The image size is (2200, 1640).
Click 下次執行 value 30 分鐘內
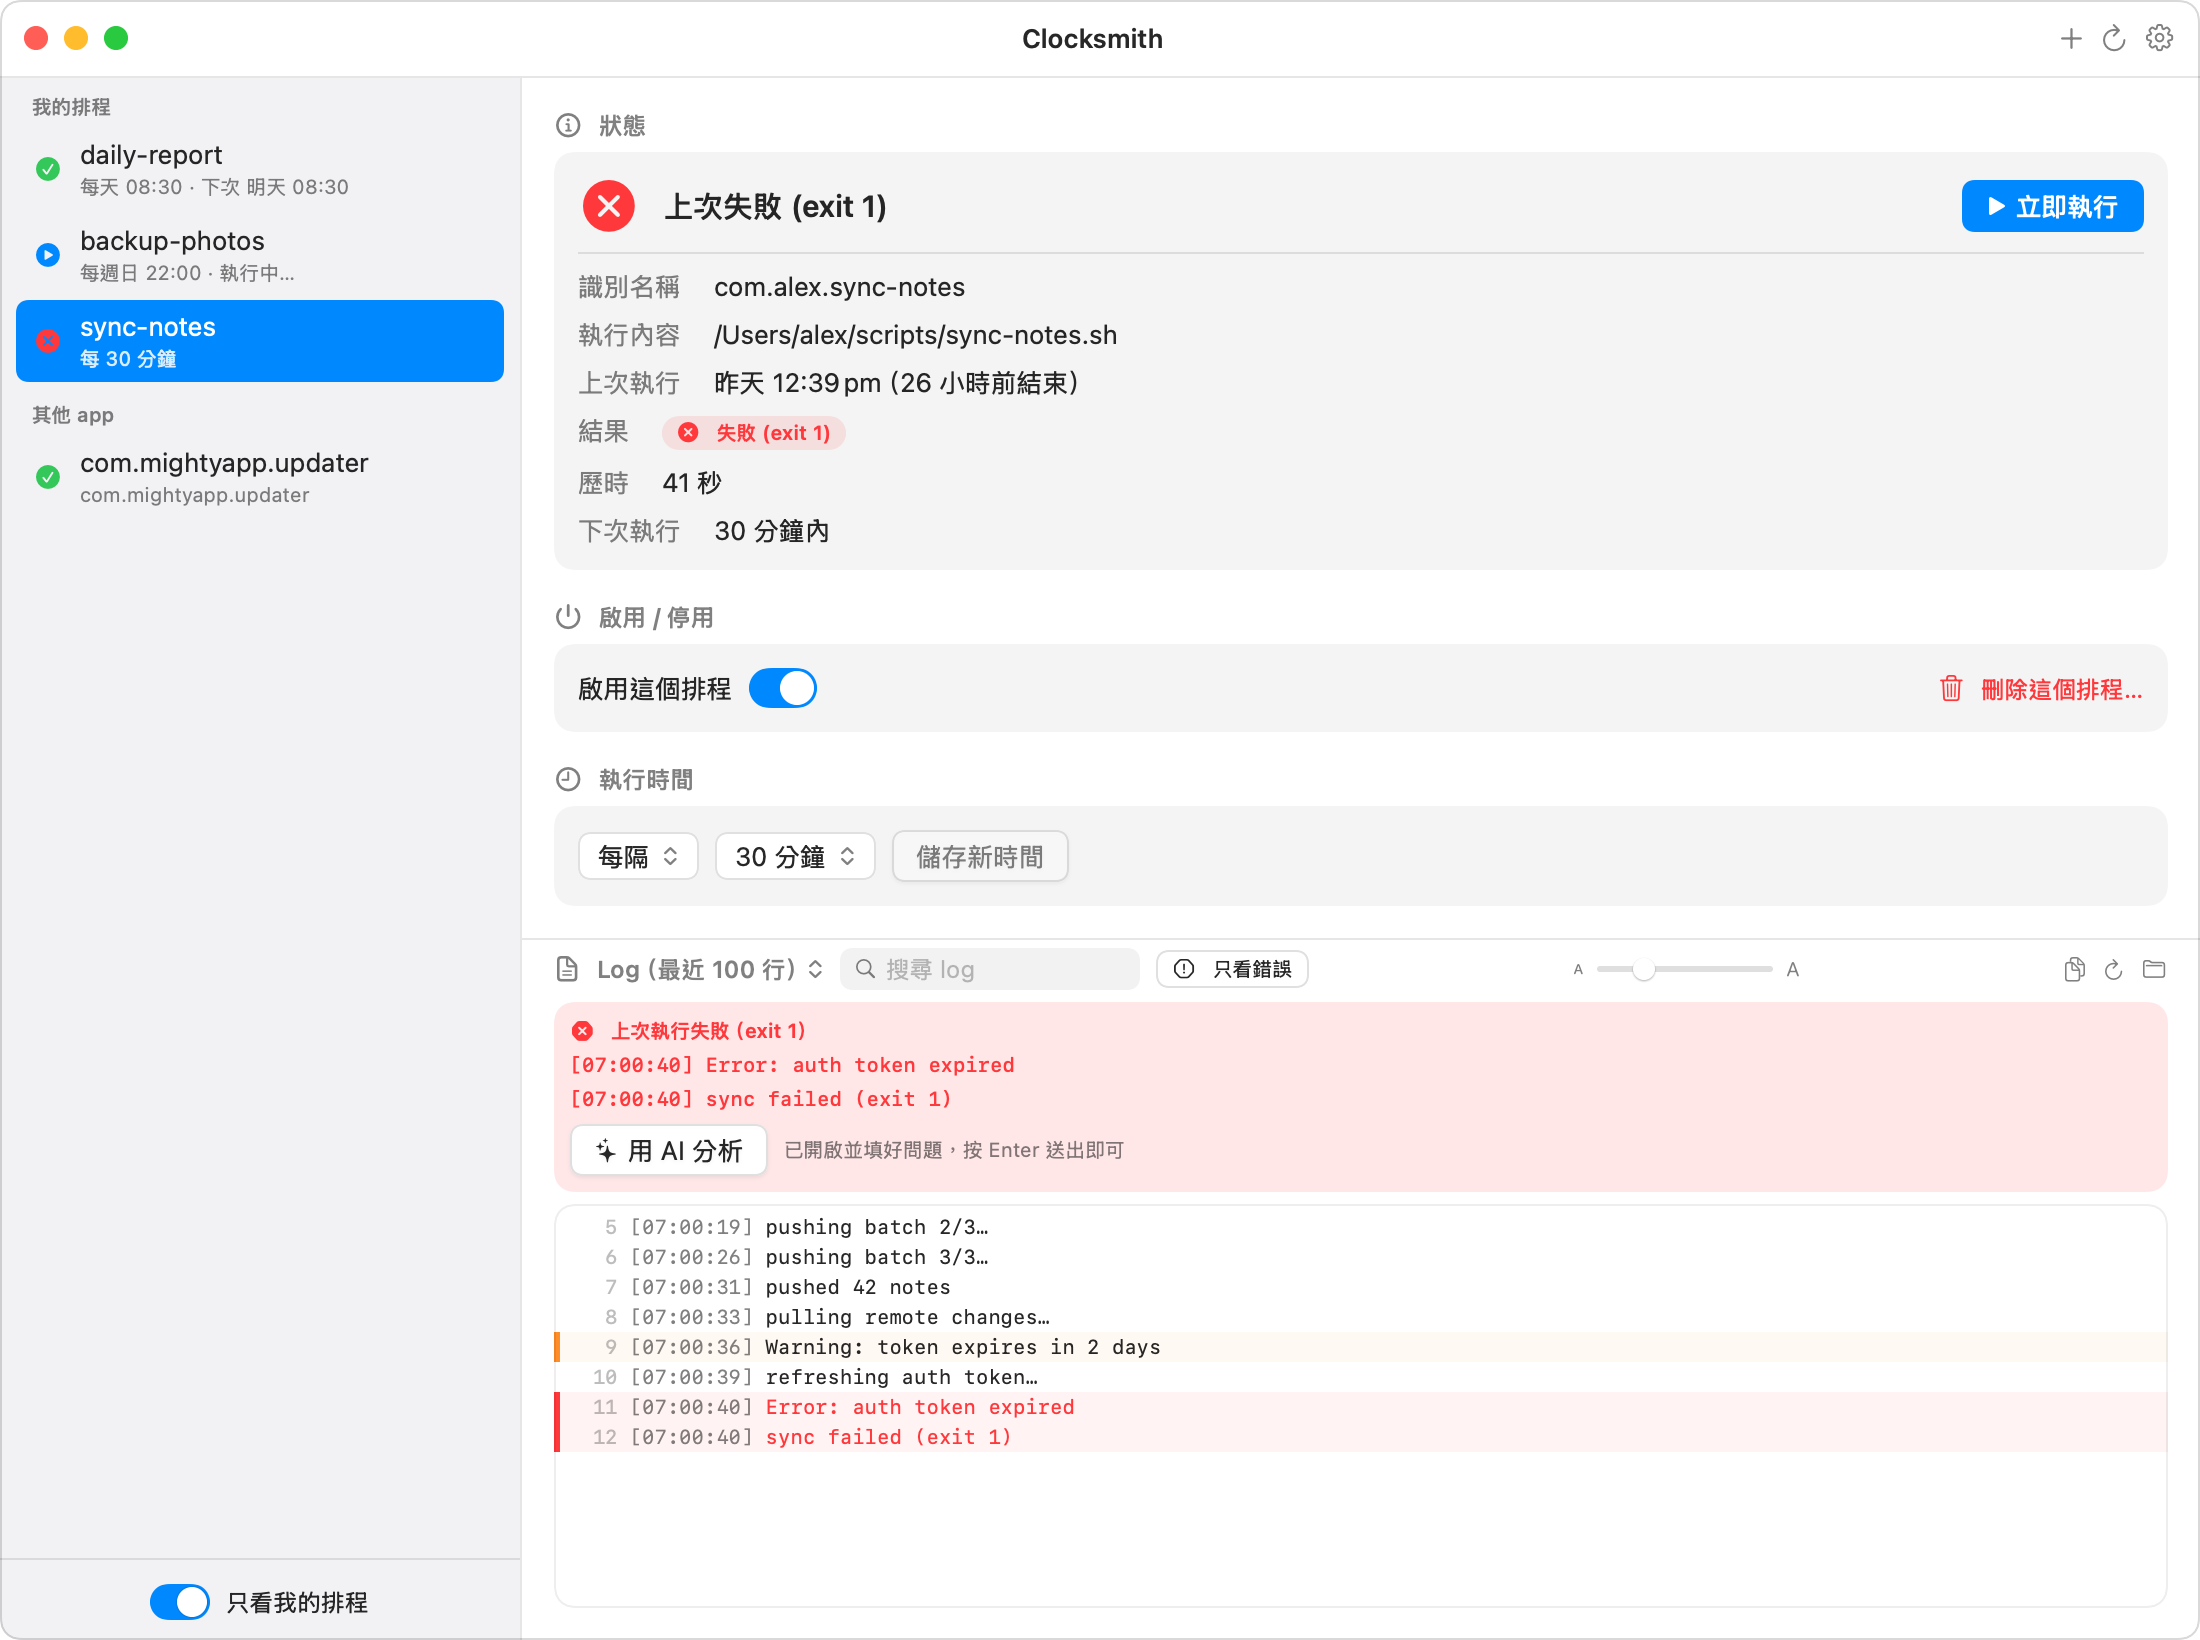(x=772, y=531)
